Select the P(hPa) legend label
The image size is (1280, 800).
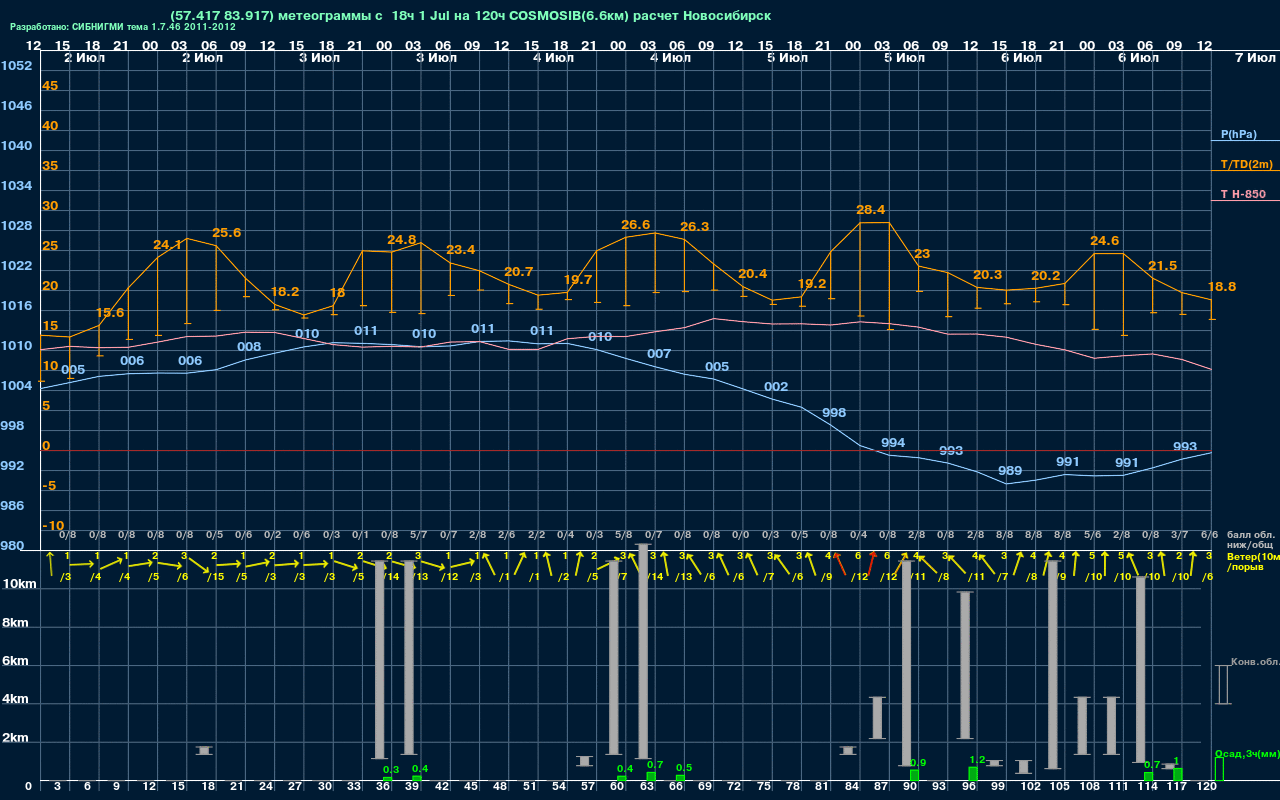click(x=1239, y=134)
